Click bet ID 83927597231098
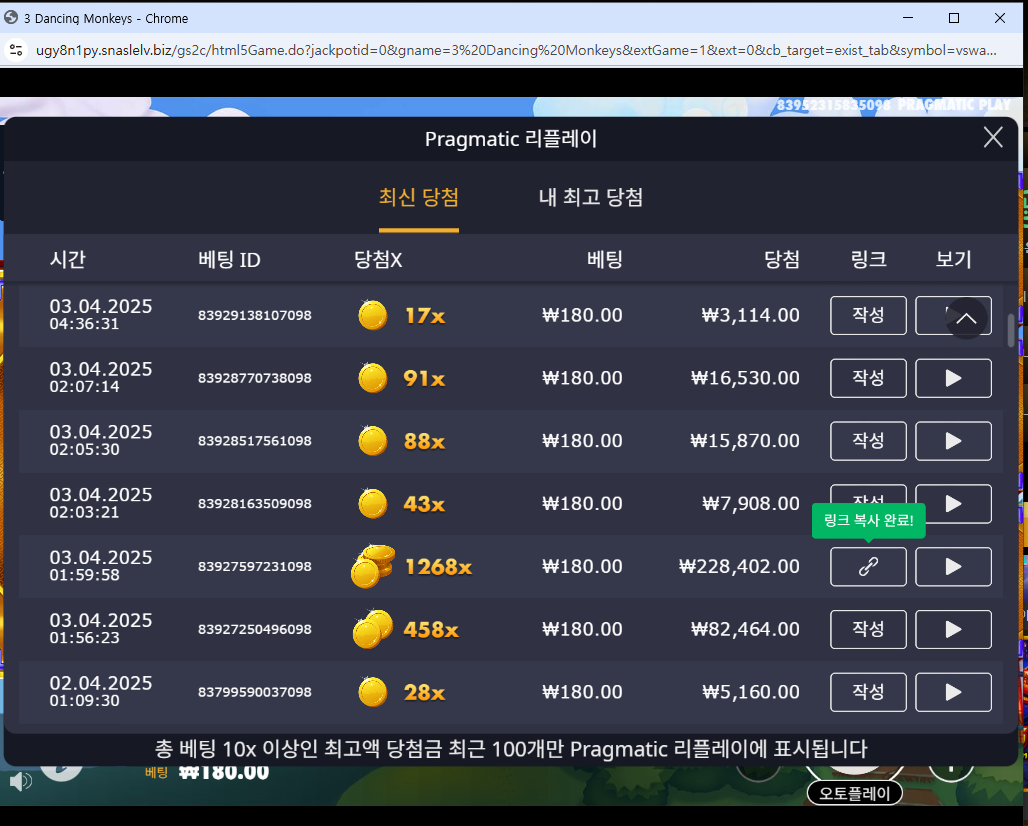1028x826 pixels. point(255,566)
